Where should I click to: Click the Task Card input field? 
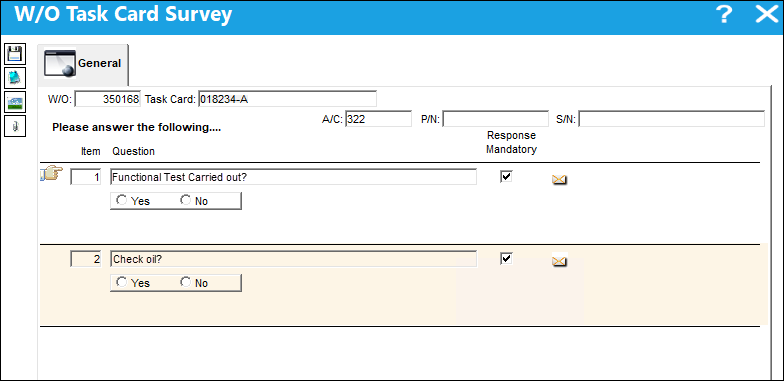point(288,99)
